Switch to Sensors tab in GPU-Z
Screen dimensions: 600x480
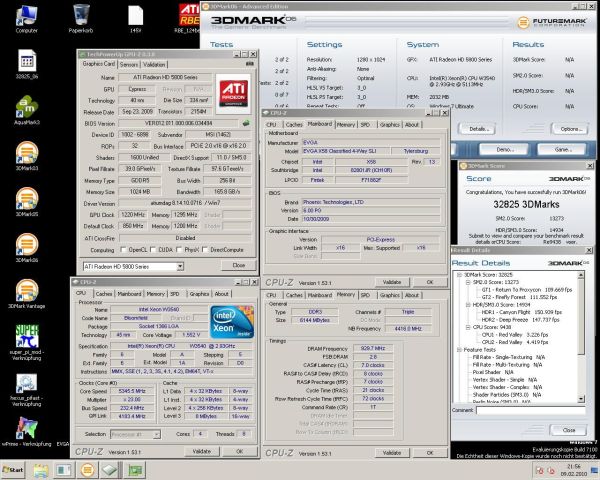pos(129,65)
